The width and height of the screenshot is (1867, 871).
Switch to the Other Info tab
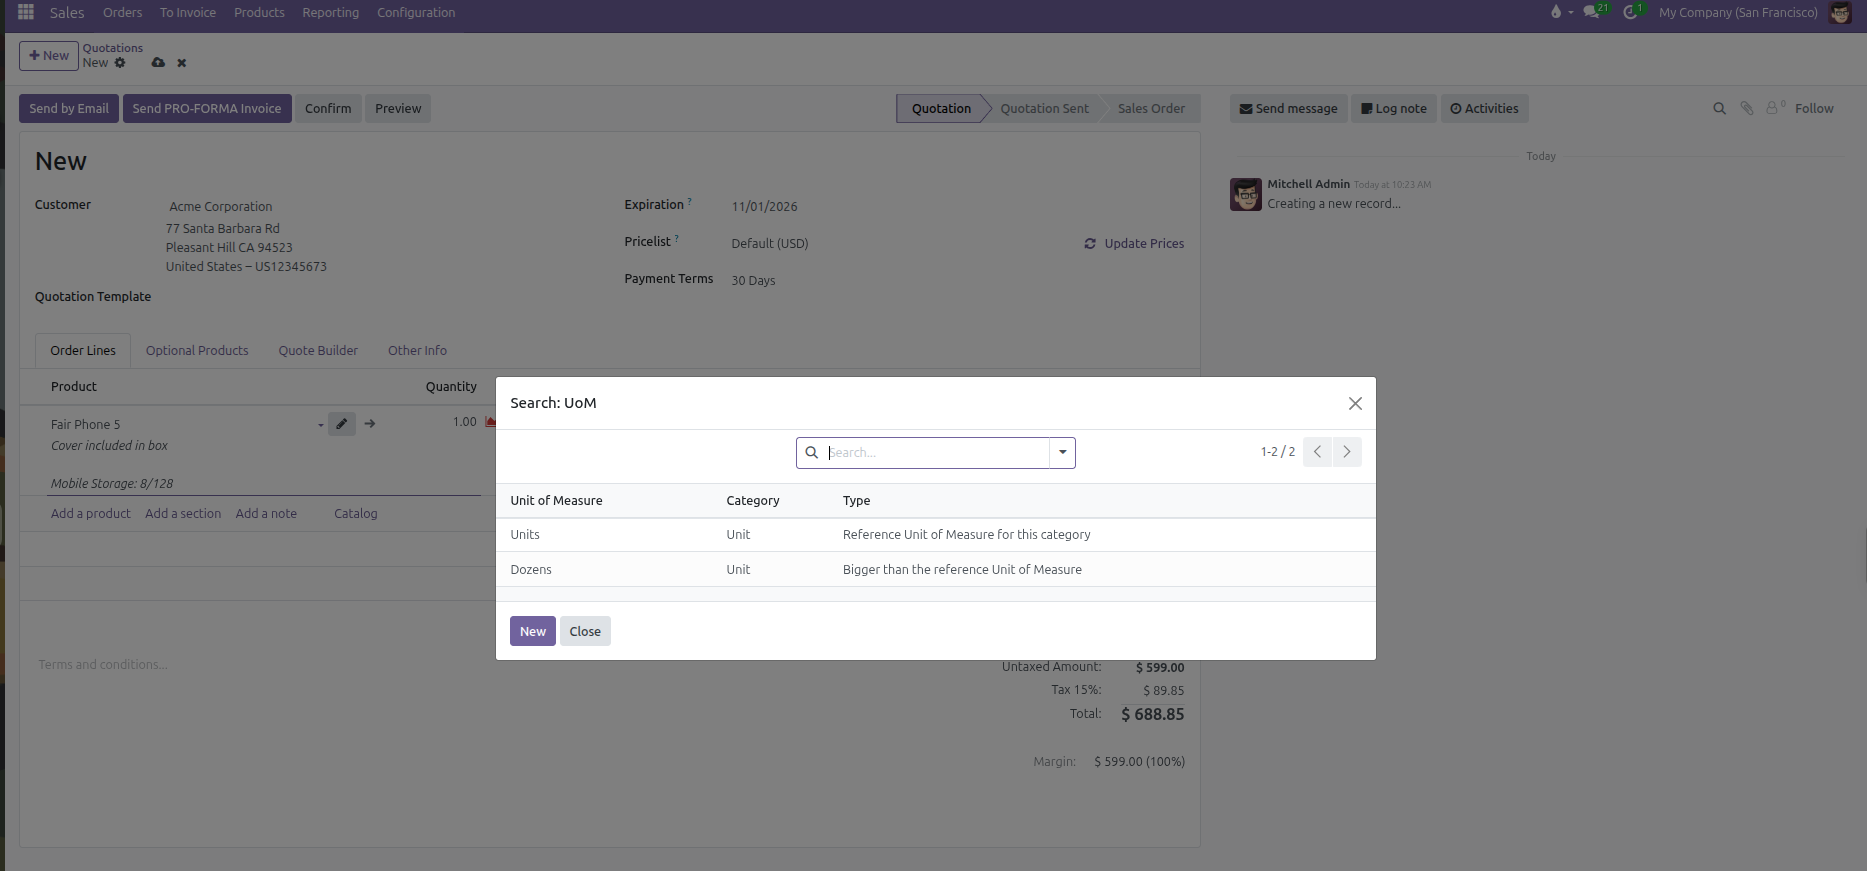coord(417,350)
